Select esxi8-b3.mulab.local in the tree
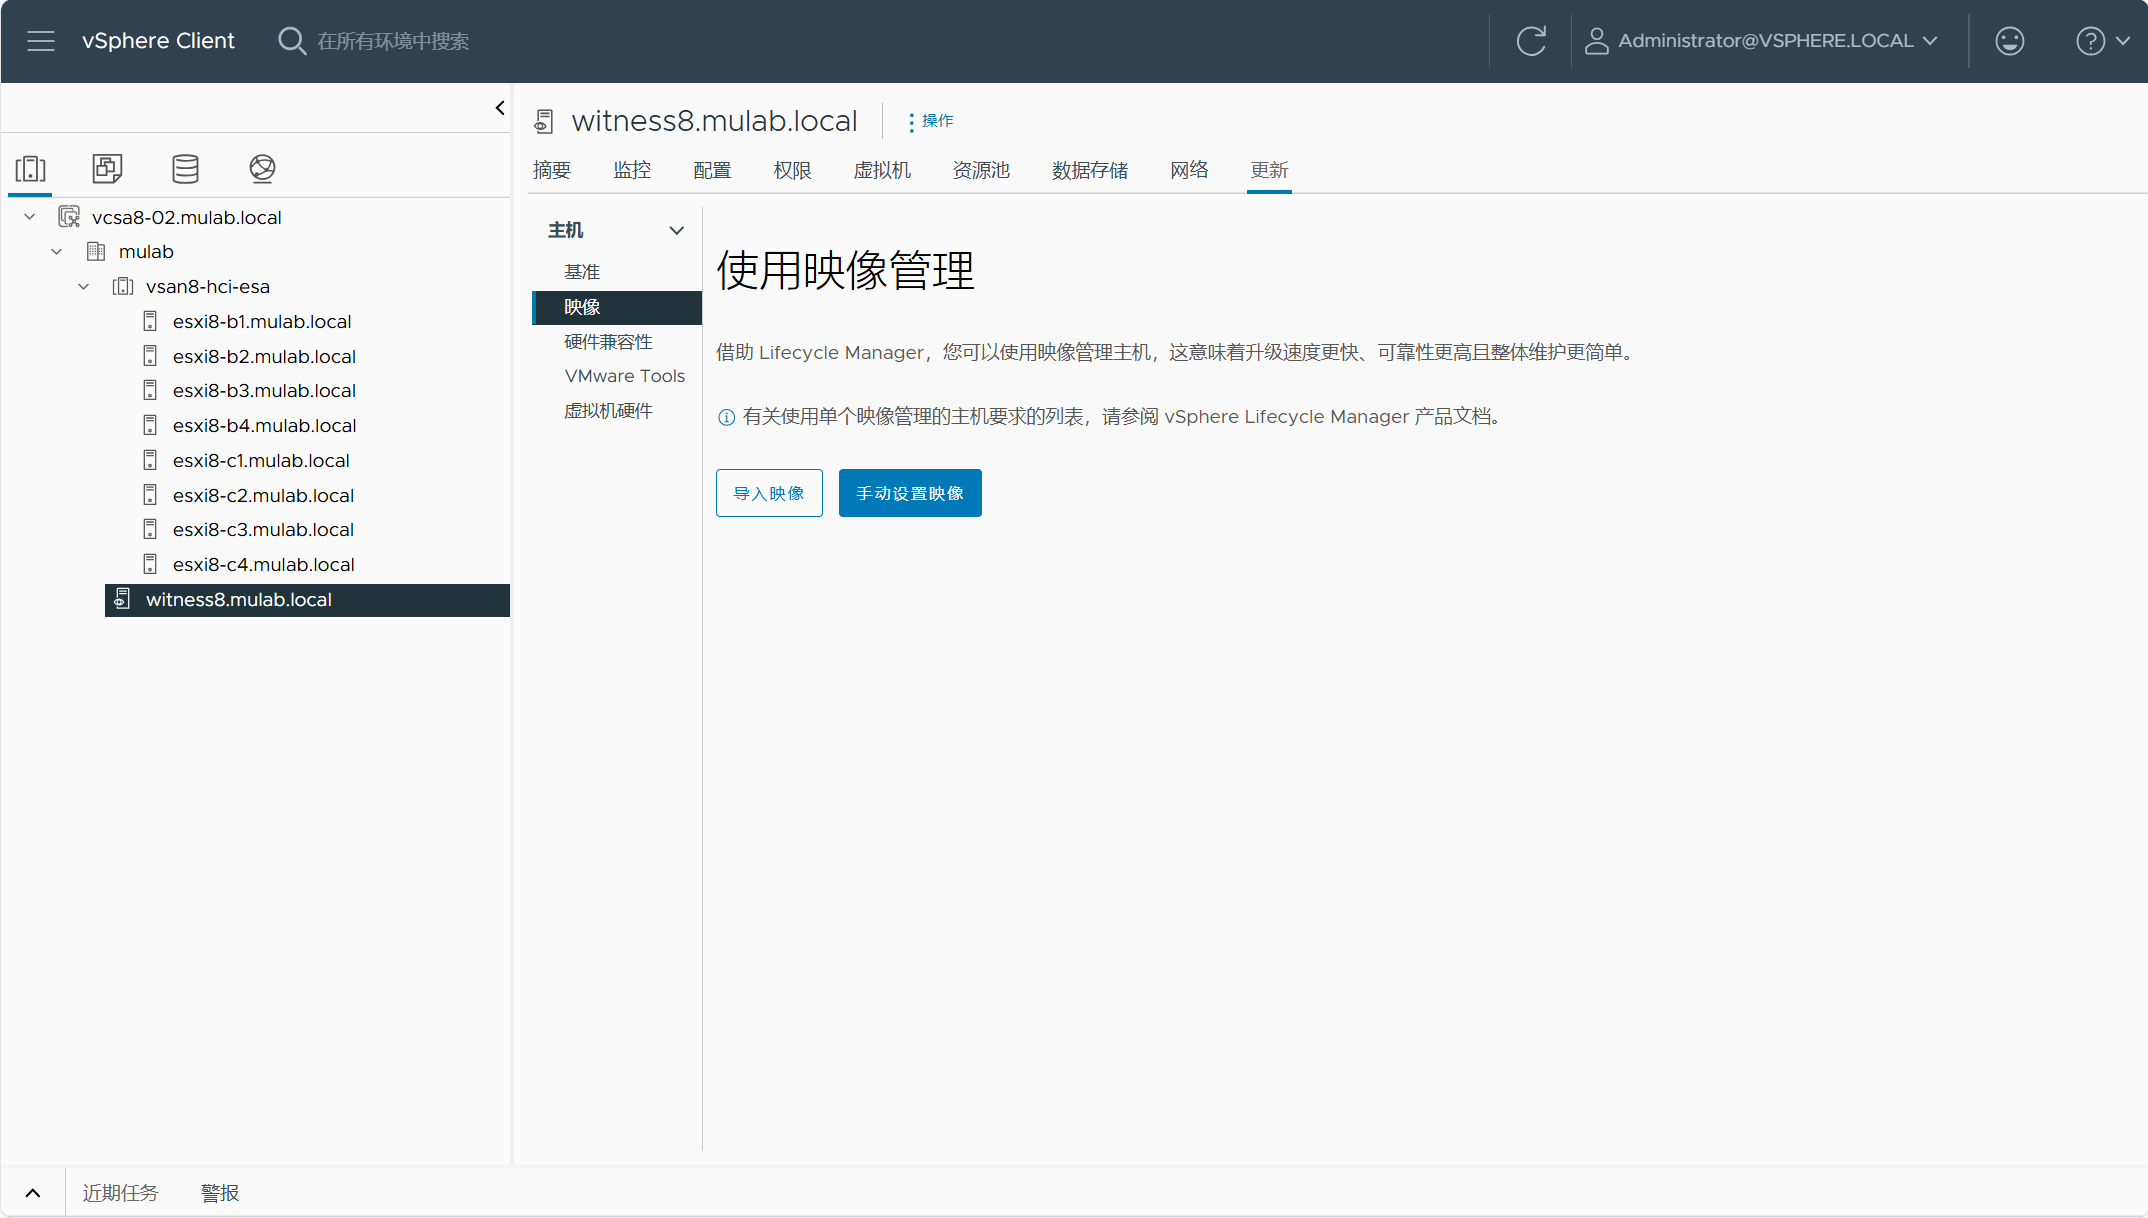 coord(264,390)
